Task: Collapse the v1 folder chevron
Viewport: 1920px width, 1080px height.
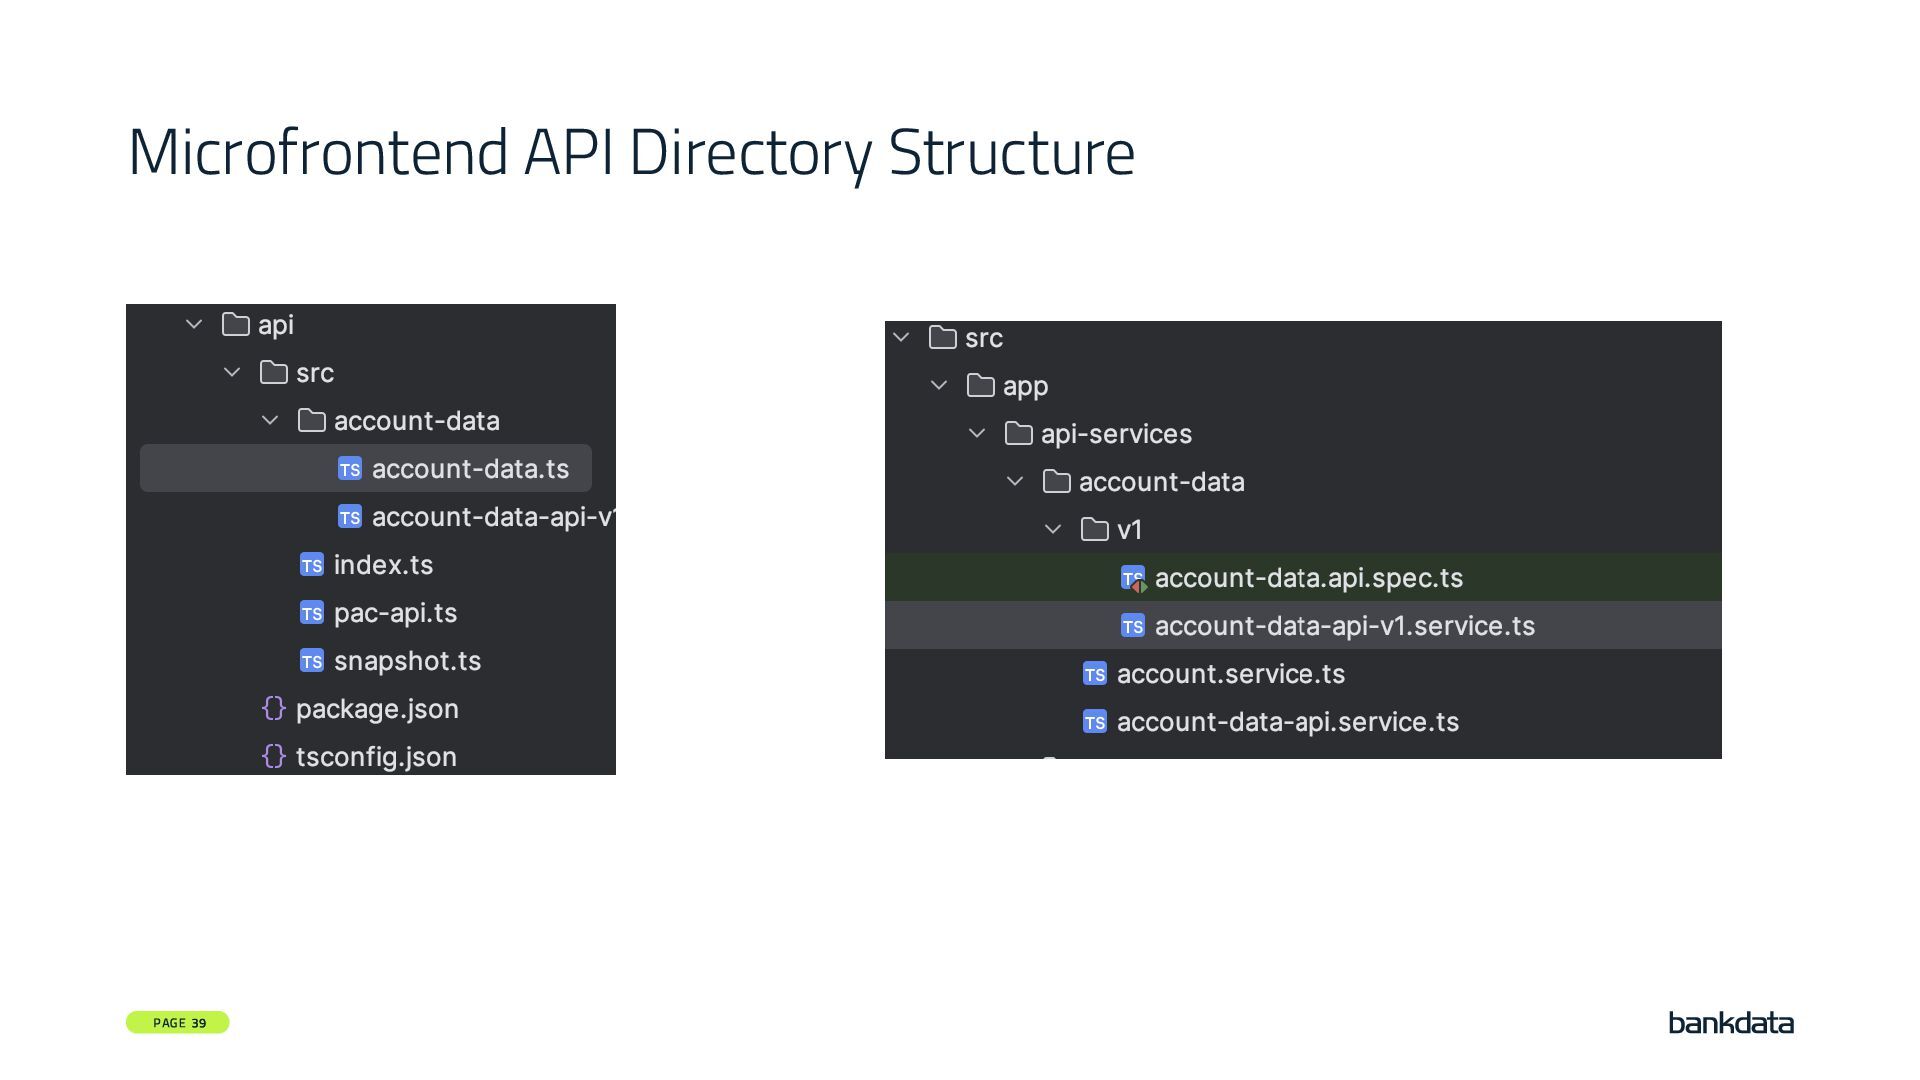Action: 1053,530
